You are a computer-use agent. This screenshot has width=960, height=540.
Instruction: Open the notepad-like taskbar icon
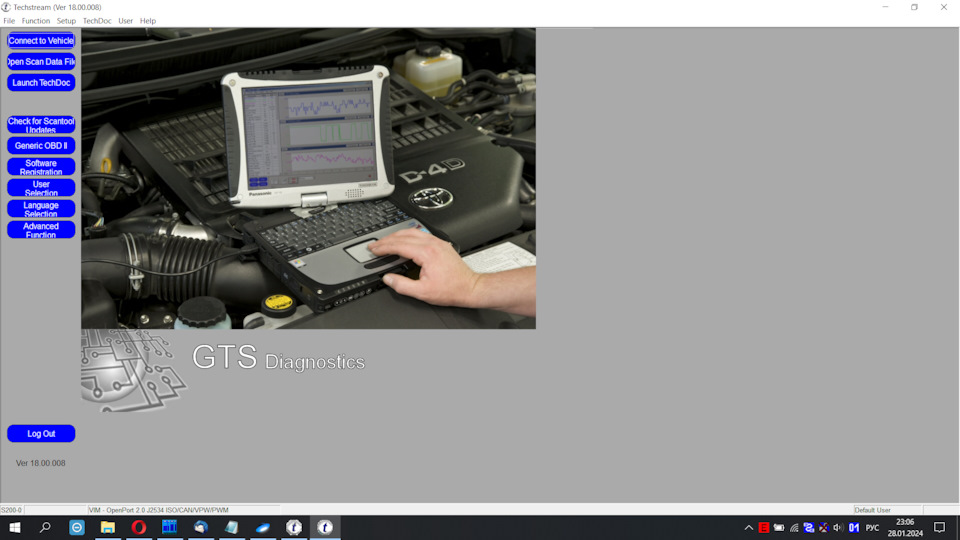click(231, 527)
